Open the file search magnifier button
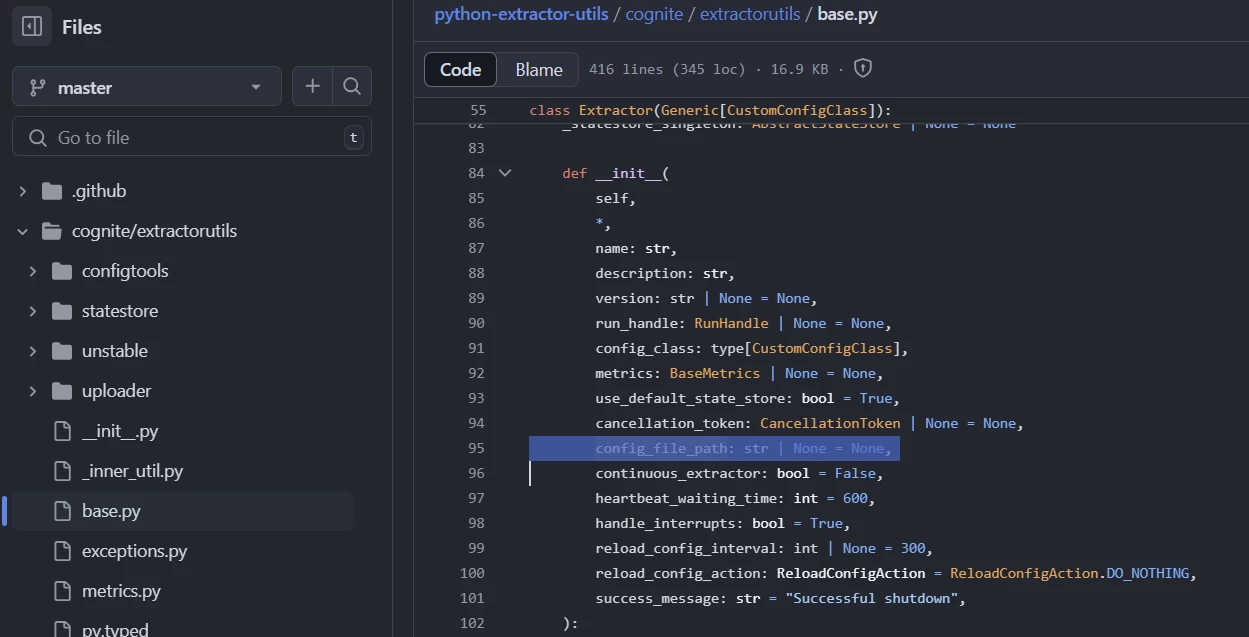This screenshot has height=637, width=1249. click(352, 87)
